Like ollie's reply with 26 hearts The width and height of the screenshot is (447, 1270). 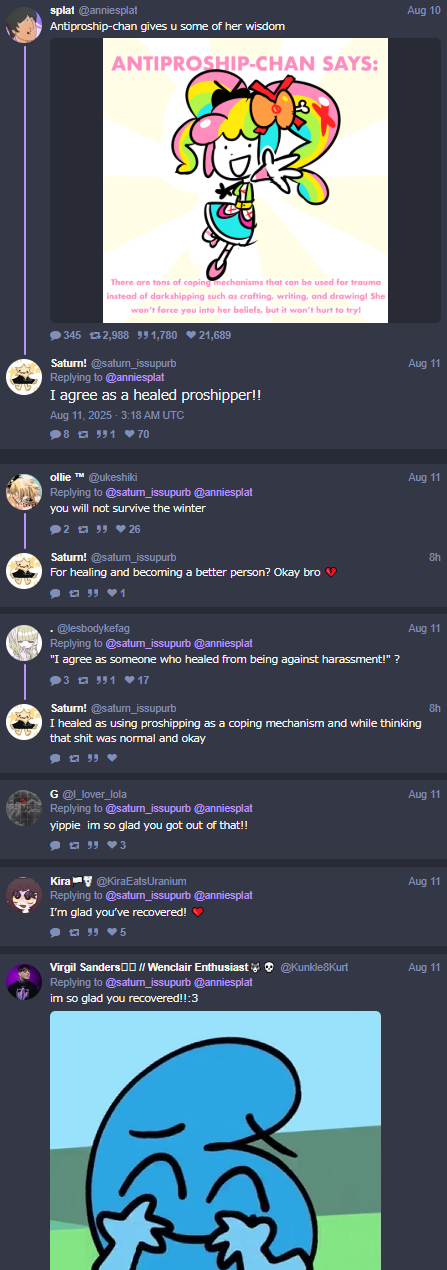[x=121, y=528]
